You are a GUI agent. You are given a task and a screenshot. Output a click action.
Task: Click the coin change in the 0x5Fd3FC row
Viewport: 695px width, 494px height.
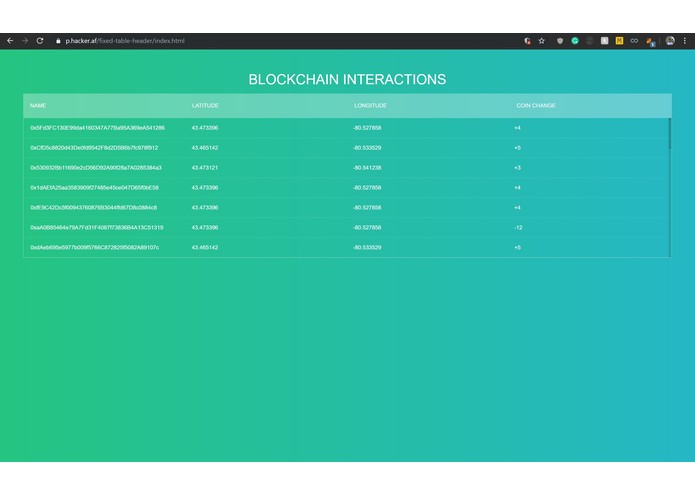tap(517, 128)
